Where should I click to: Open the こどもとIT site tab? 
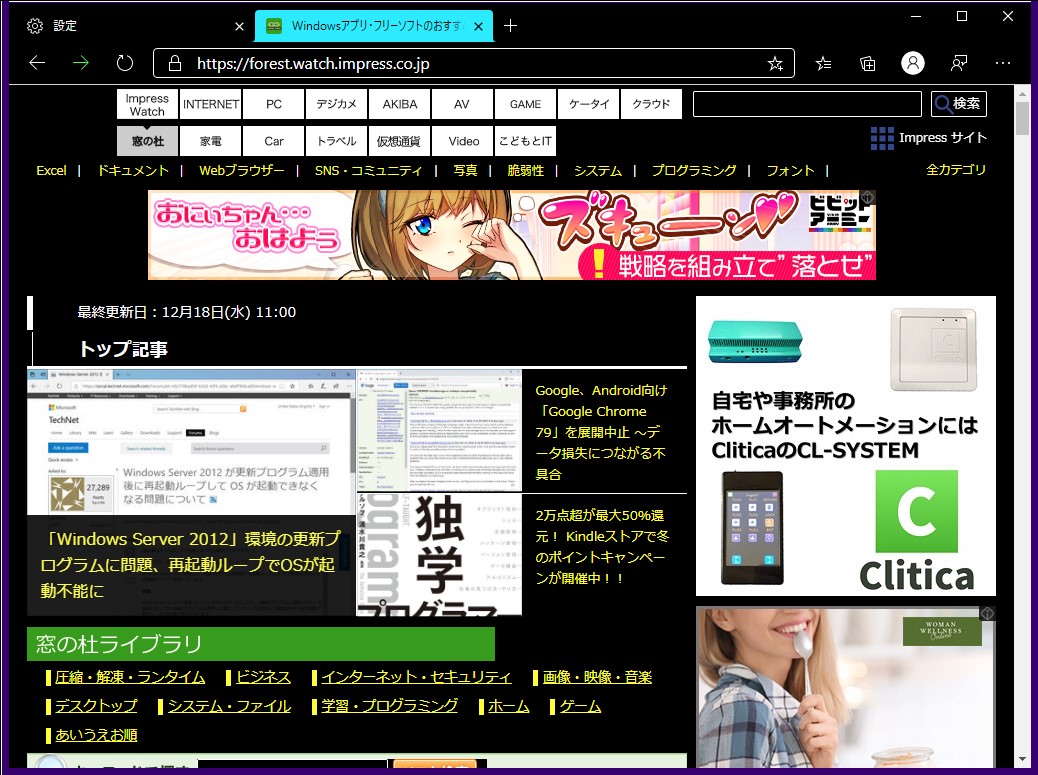click(x=526, y=141)
